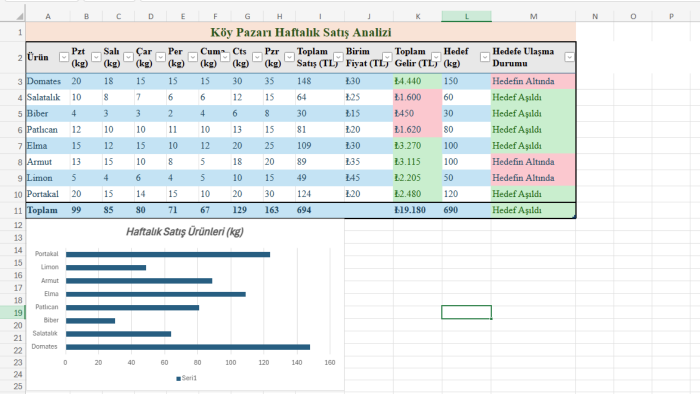Viewport: 700px width, 394px height.
Task: Click the selected cell L19
Action: click(x=467, y=312)
